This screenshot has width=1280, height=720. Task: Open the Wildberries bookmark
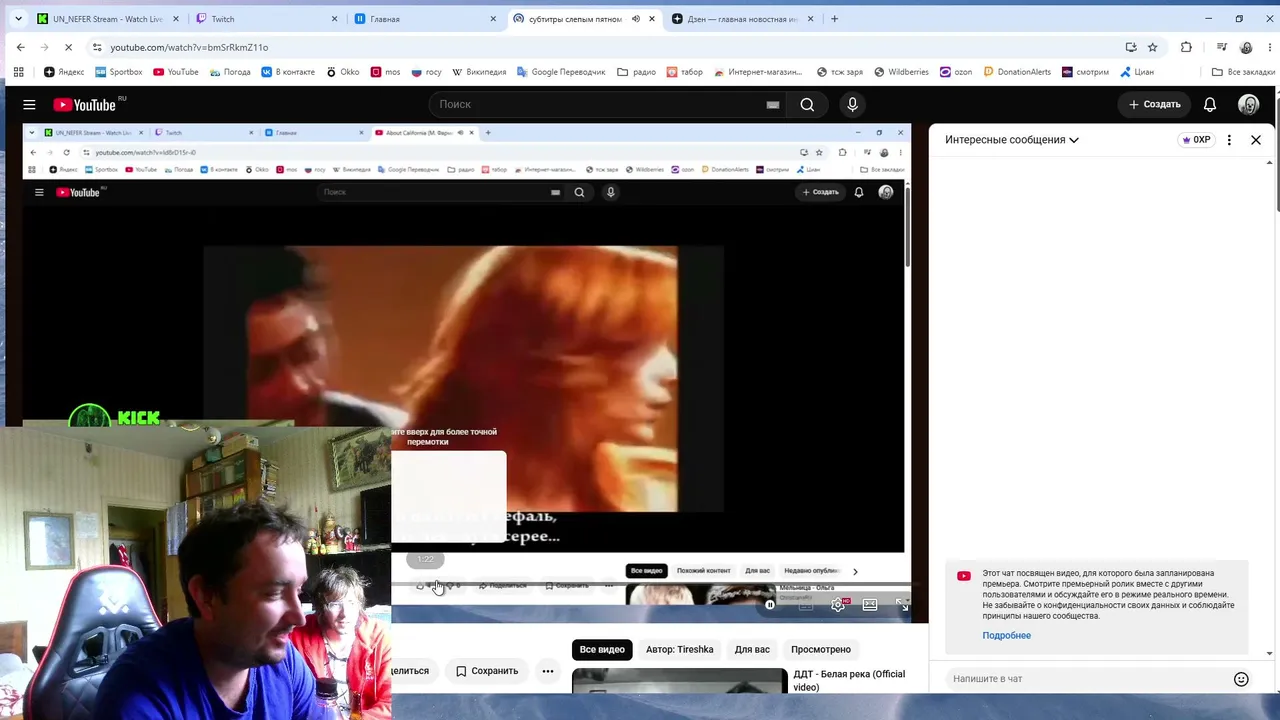901,72
